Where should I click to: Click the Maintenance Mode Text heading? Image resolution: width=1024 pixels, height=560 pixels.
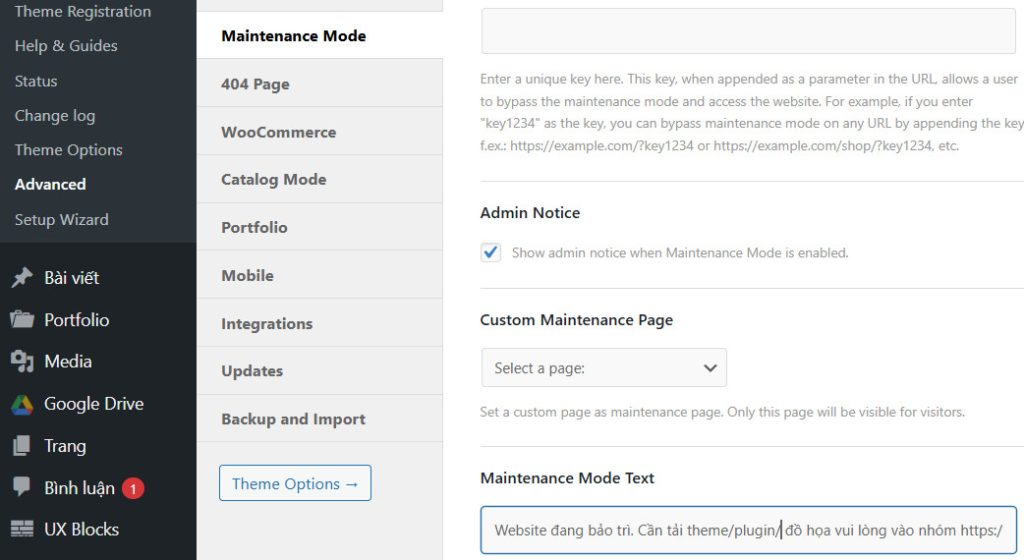[567, 478]
